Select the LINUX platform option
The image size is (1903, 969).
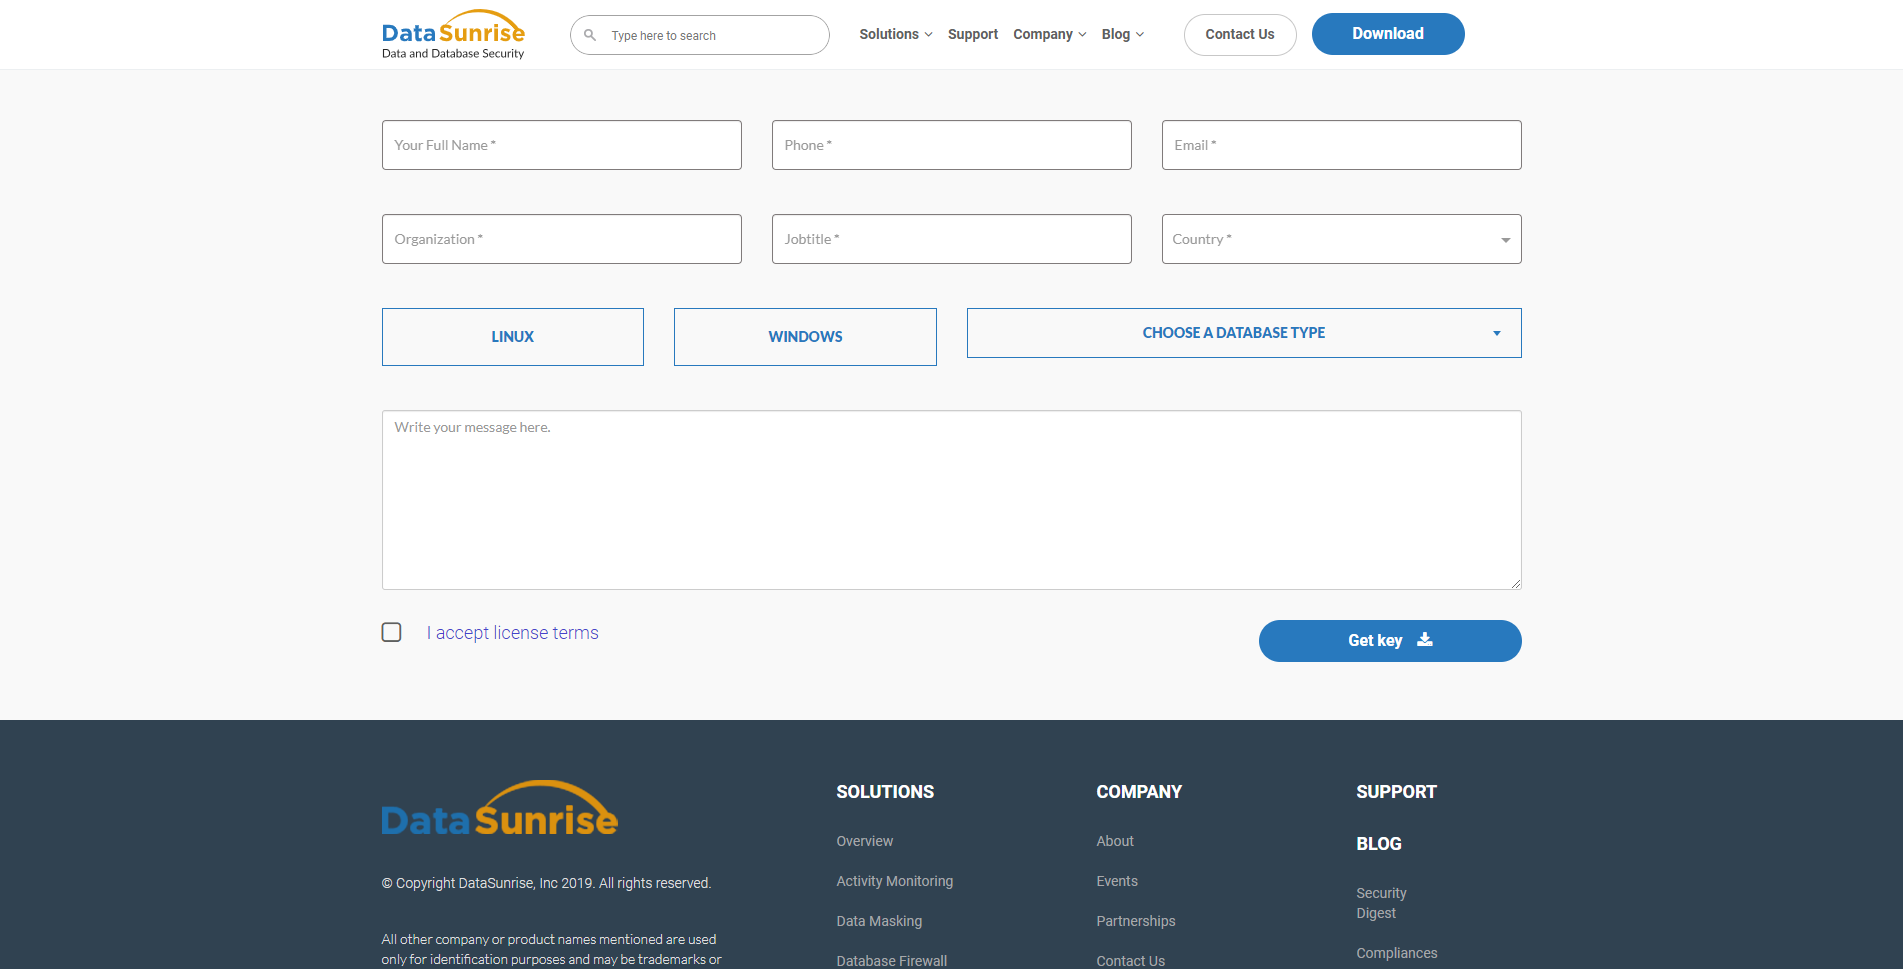(512, 337)
